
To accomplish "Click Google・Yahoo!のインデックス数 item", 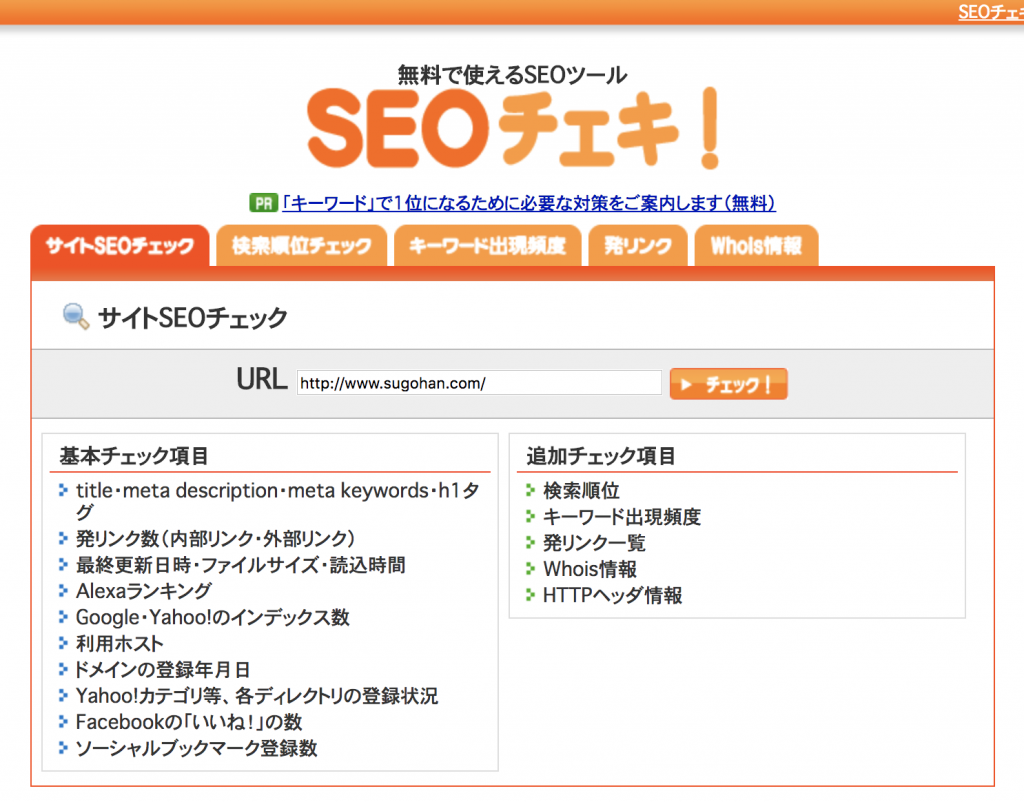I will [x=213, y=617].
